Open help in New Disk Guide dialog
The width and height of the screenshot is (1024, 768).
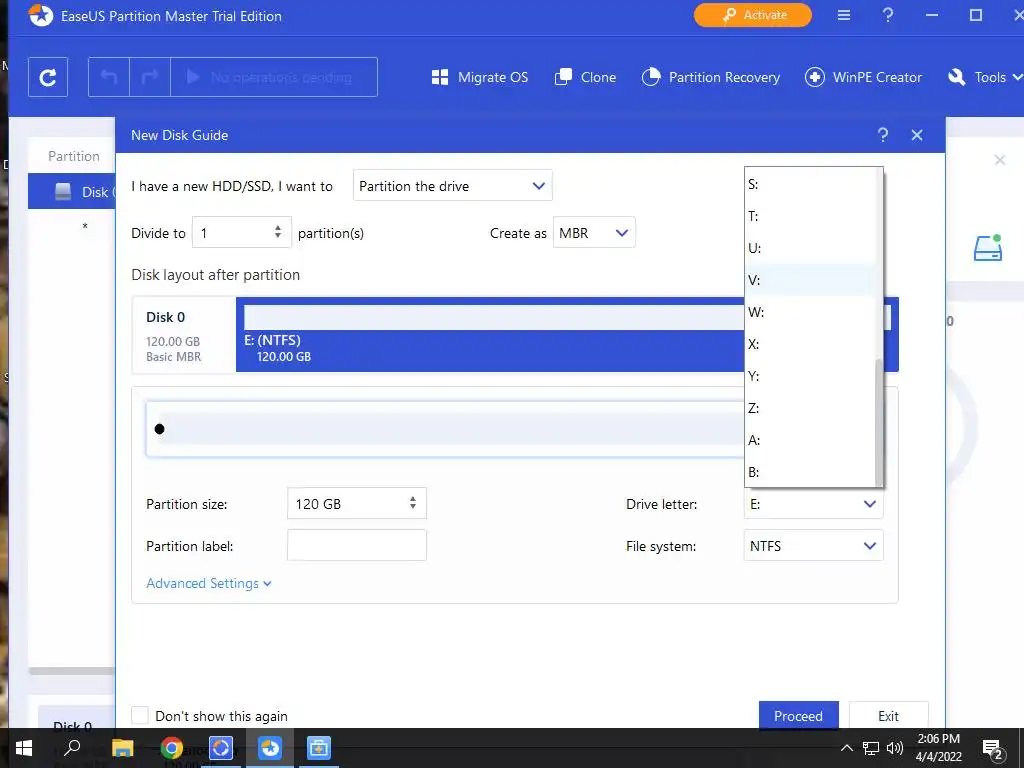point(883,135)
